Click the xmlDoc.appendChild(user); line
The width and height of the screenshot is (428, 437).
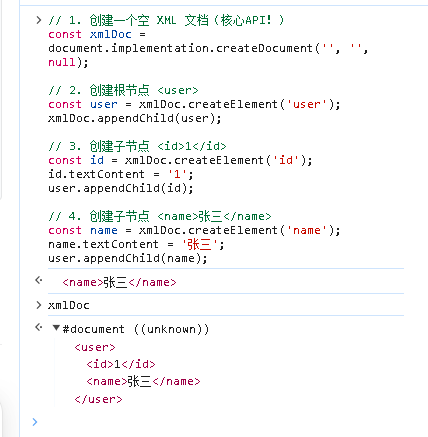[134, 118]
